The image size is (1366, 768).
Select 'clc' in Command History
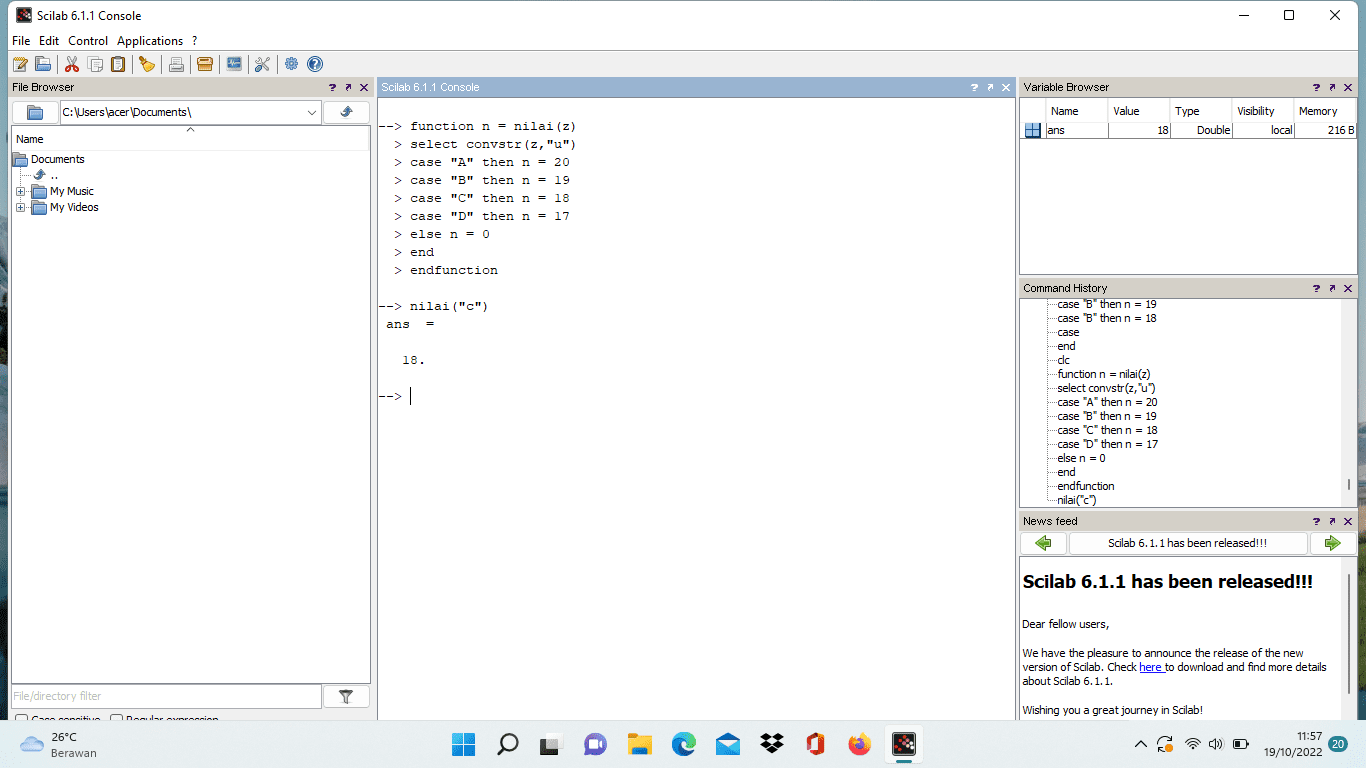coord(1064,360)
